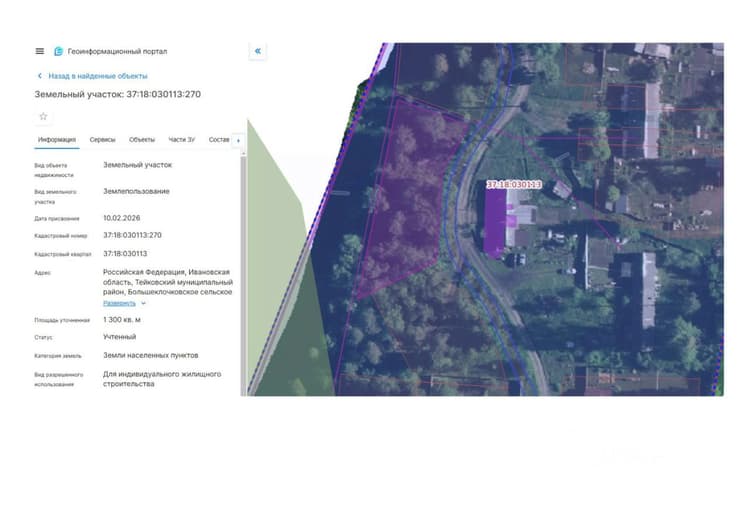Screen dimensions: 750x530
Task: Open the Сервисы tab
Action: click(x=102, y=140)
